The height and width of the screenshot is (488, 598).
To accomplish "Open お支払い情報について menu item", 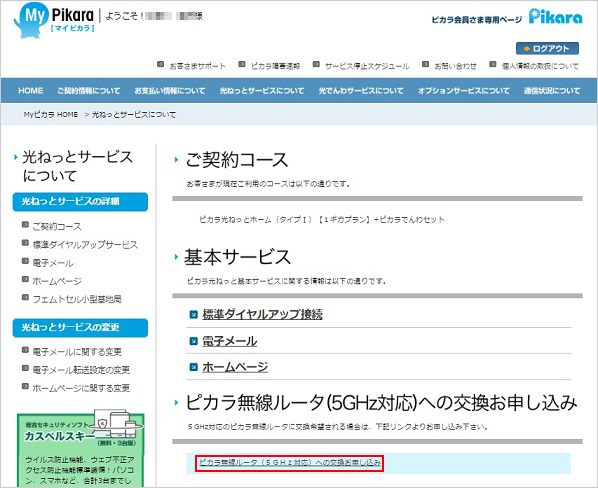I will (170, 91).
